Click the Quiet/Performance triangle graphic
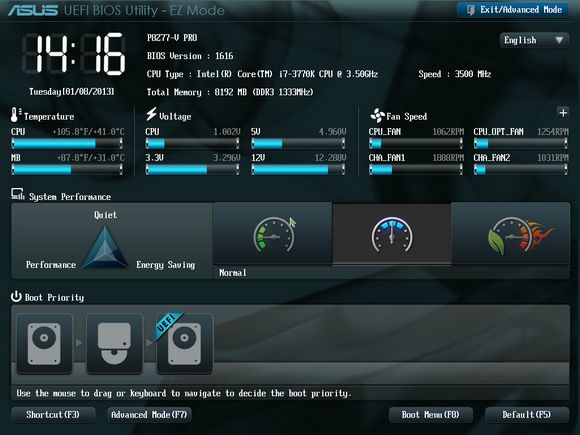 105,247
